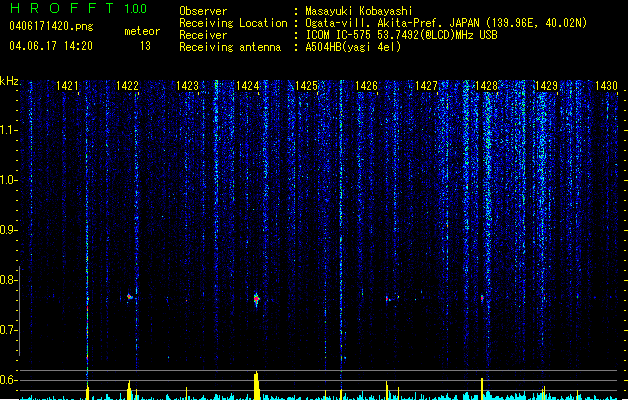This screenshot has height=400, width=629.
Task: Click the date 04.06.17 14:20
Action: click(x=51, y=46)
